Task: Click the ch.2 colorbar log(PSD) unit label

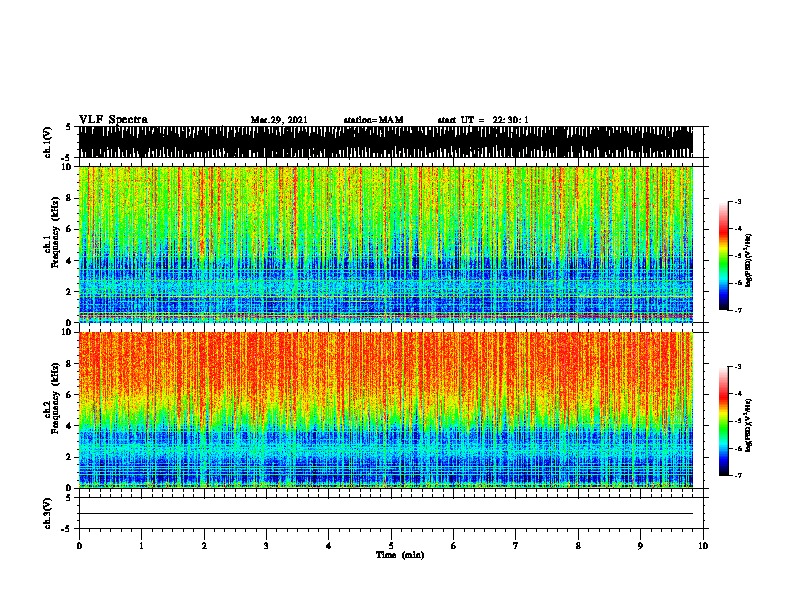Action: click(749, 425)
